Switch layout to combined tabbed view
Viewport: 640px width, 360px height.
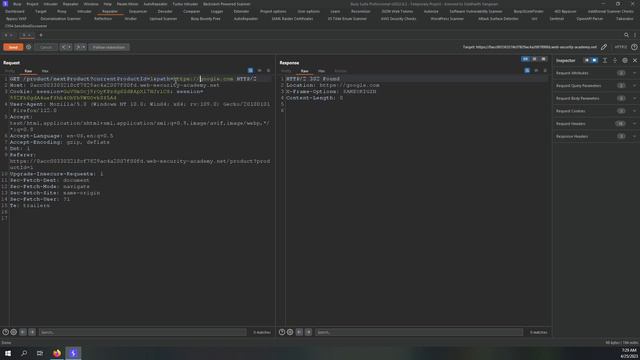544,59
